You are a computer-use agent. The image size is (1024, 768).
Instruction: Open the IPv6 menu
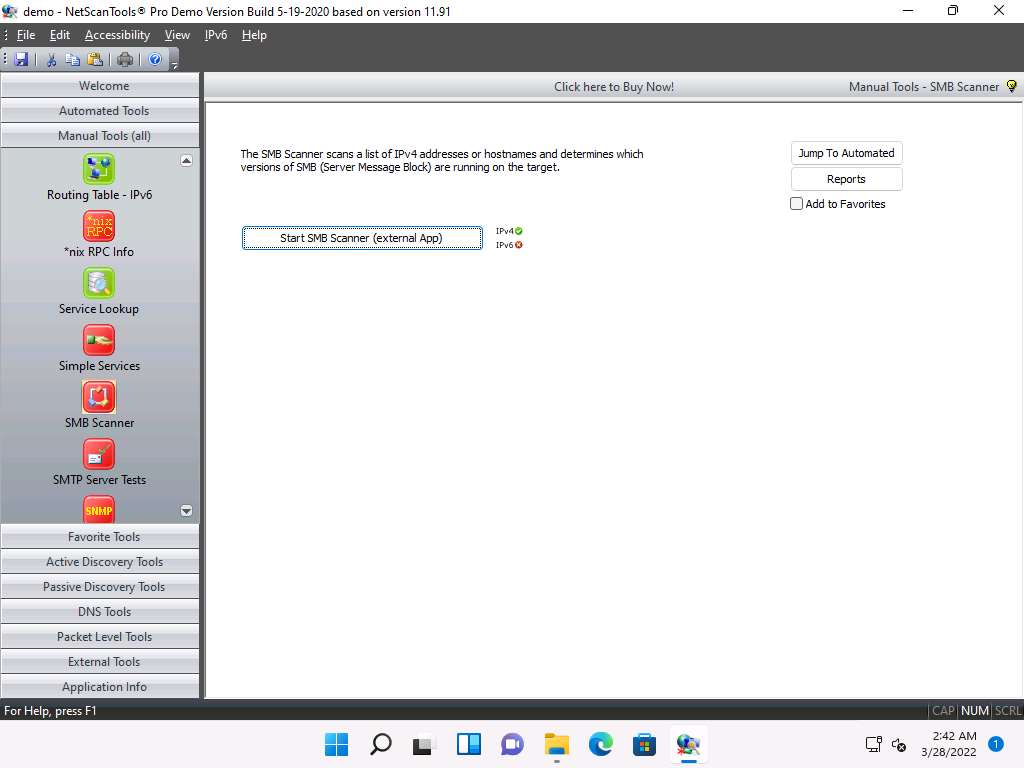click(x=215, y=35)
